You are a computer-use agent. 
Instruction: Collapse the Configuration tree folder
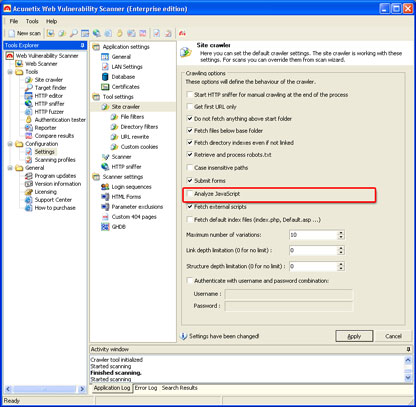10,144
